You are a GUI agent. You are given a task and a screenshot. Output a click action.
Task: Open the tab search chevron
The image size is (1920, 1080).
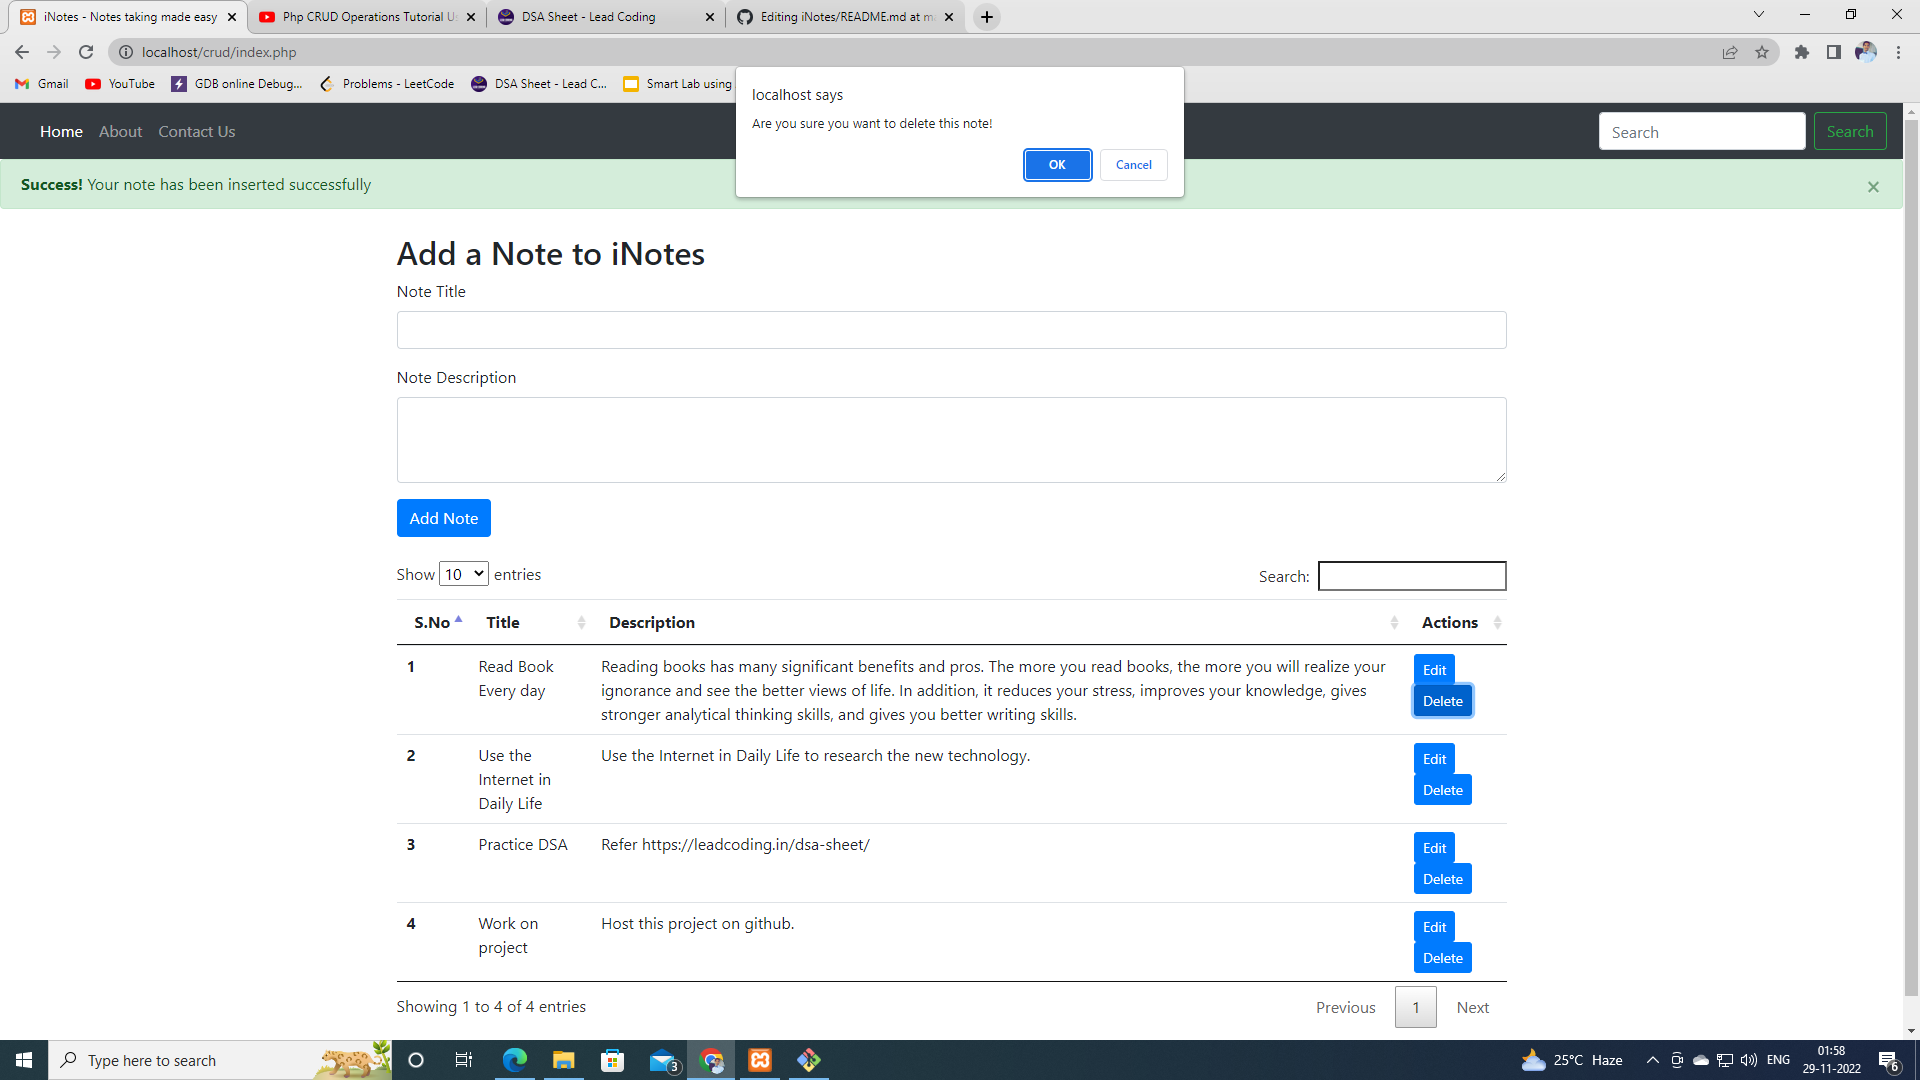click(x=1759, y=15)
